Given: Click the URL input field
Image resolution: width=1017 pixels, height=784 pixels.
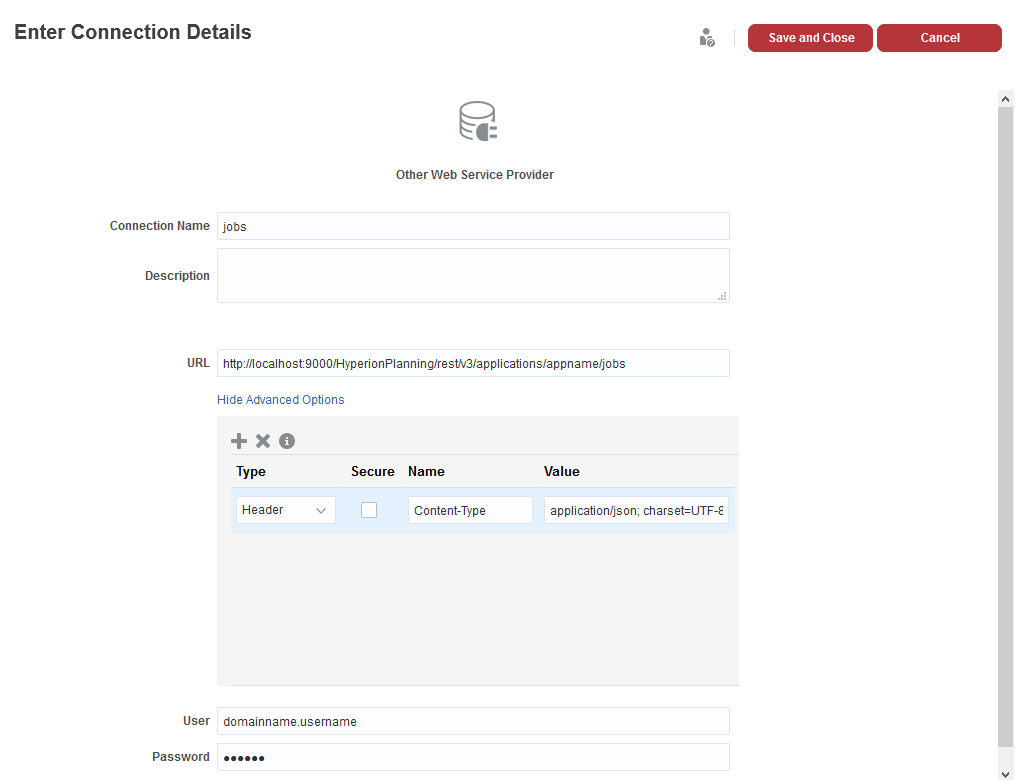Looking at the screenshot, I should coord(473,363).
